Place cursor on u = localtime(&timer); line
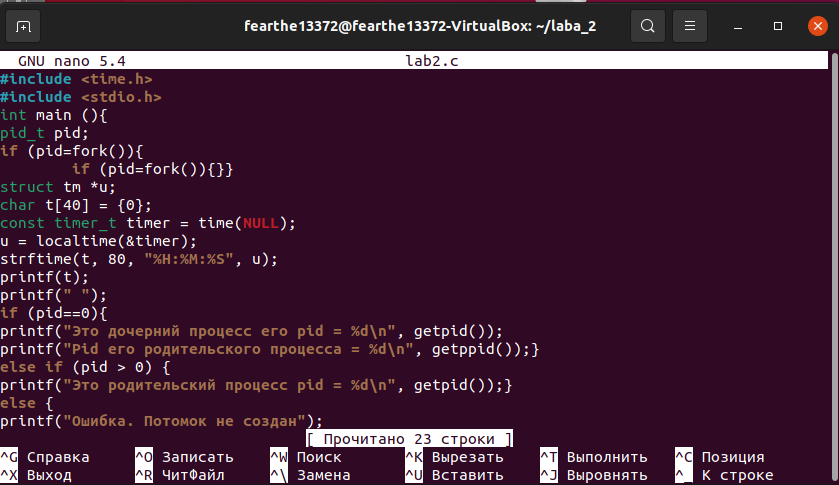The height and width of the screenshot is (485, 839). 98,241
